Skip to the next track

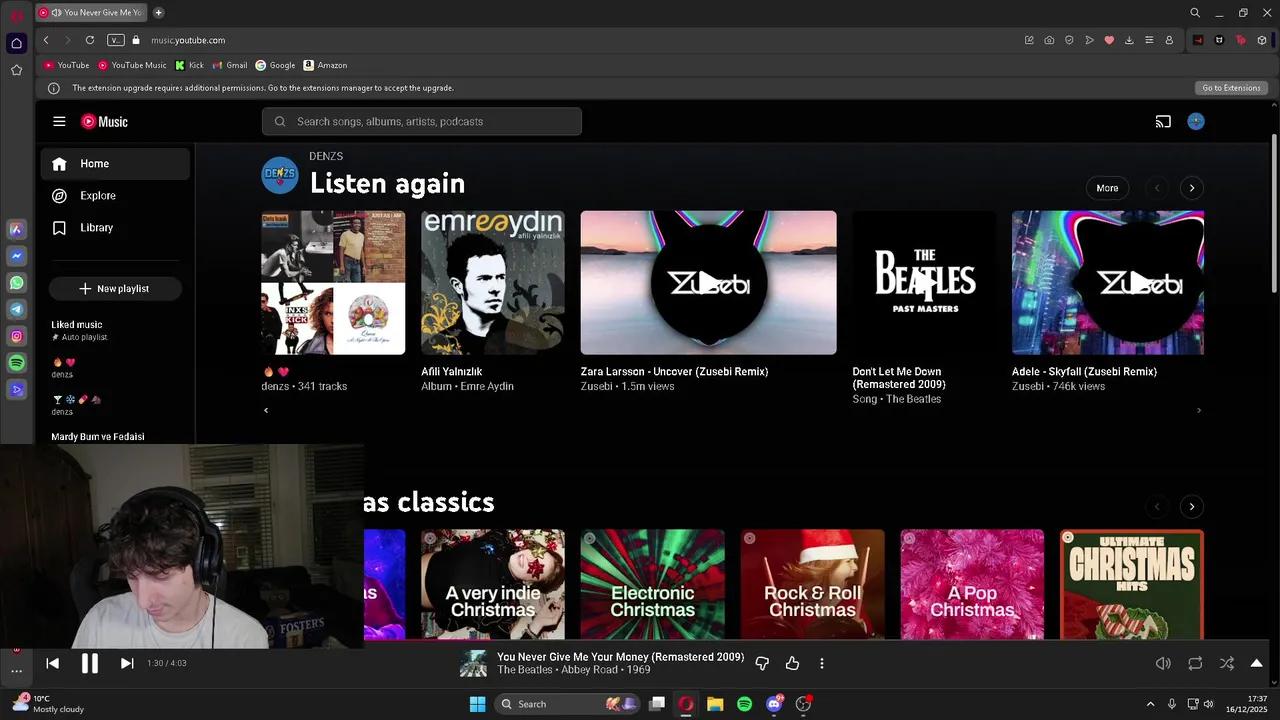[x=127, y=663]
